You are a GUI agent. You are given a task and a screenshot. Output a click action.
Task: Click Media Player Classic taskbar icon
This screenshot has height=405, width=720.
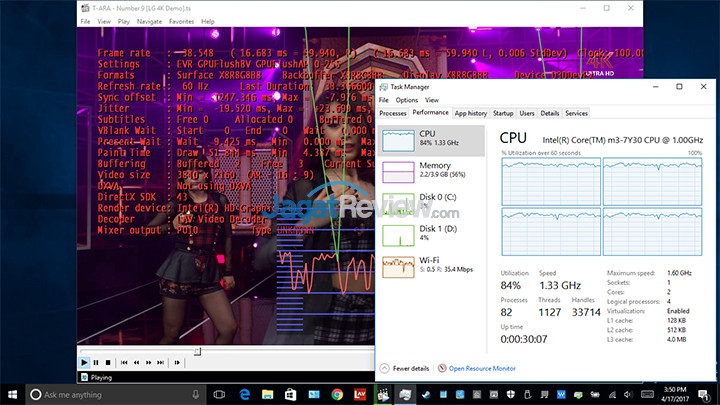[383, 394]
